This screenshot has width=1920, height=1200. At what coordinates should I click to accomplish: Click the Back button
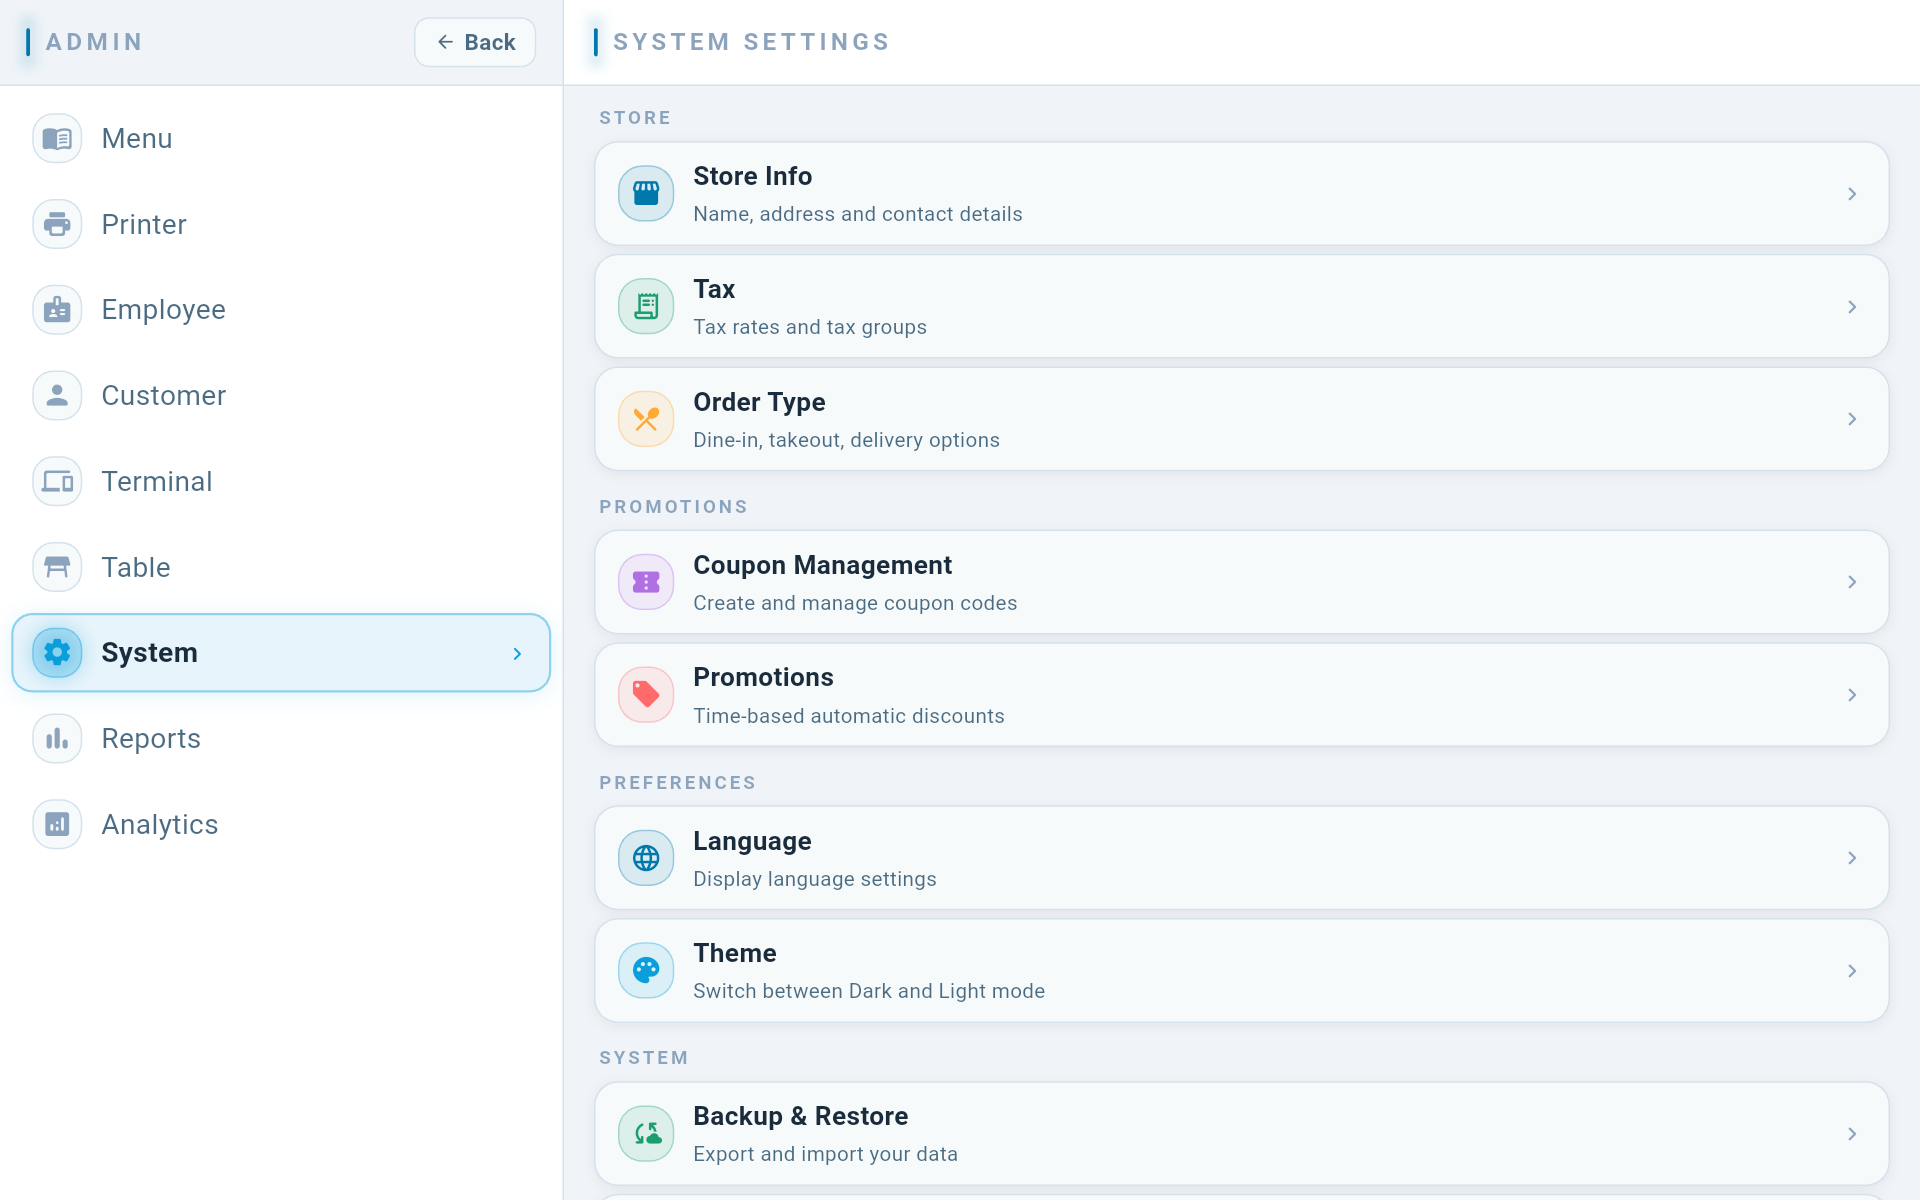pyautogui.click(x=475, y=42)
